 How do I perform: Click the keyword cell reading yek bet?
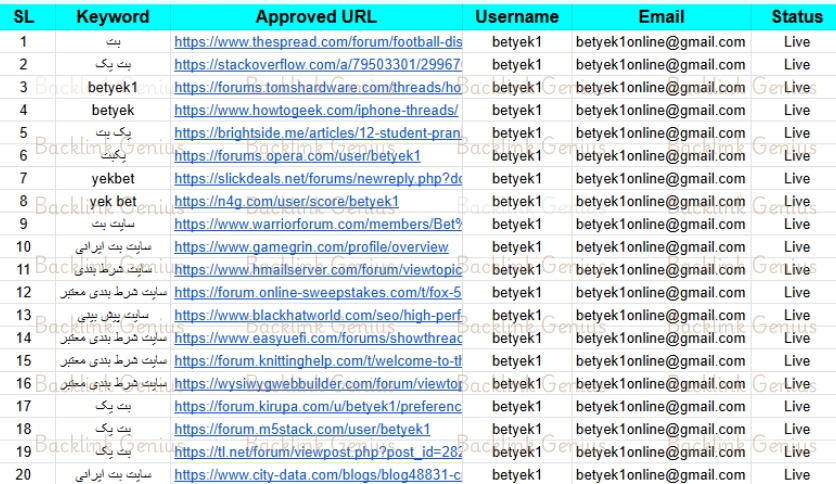coord(112,201)
